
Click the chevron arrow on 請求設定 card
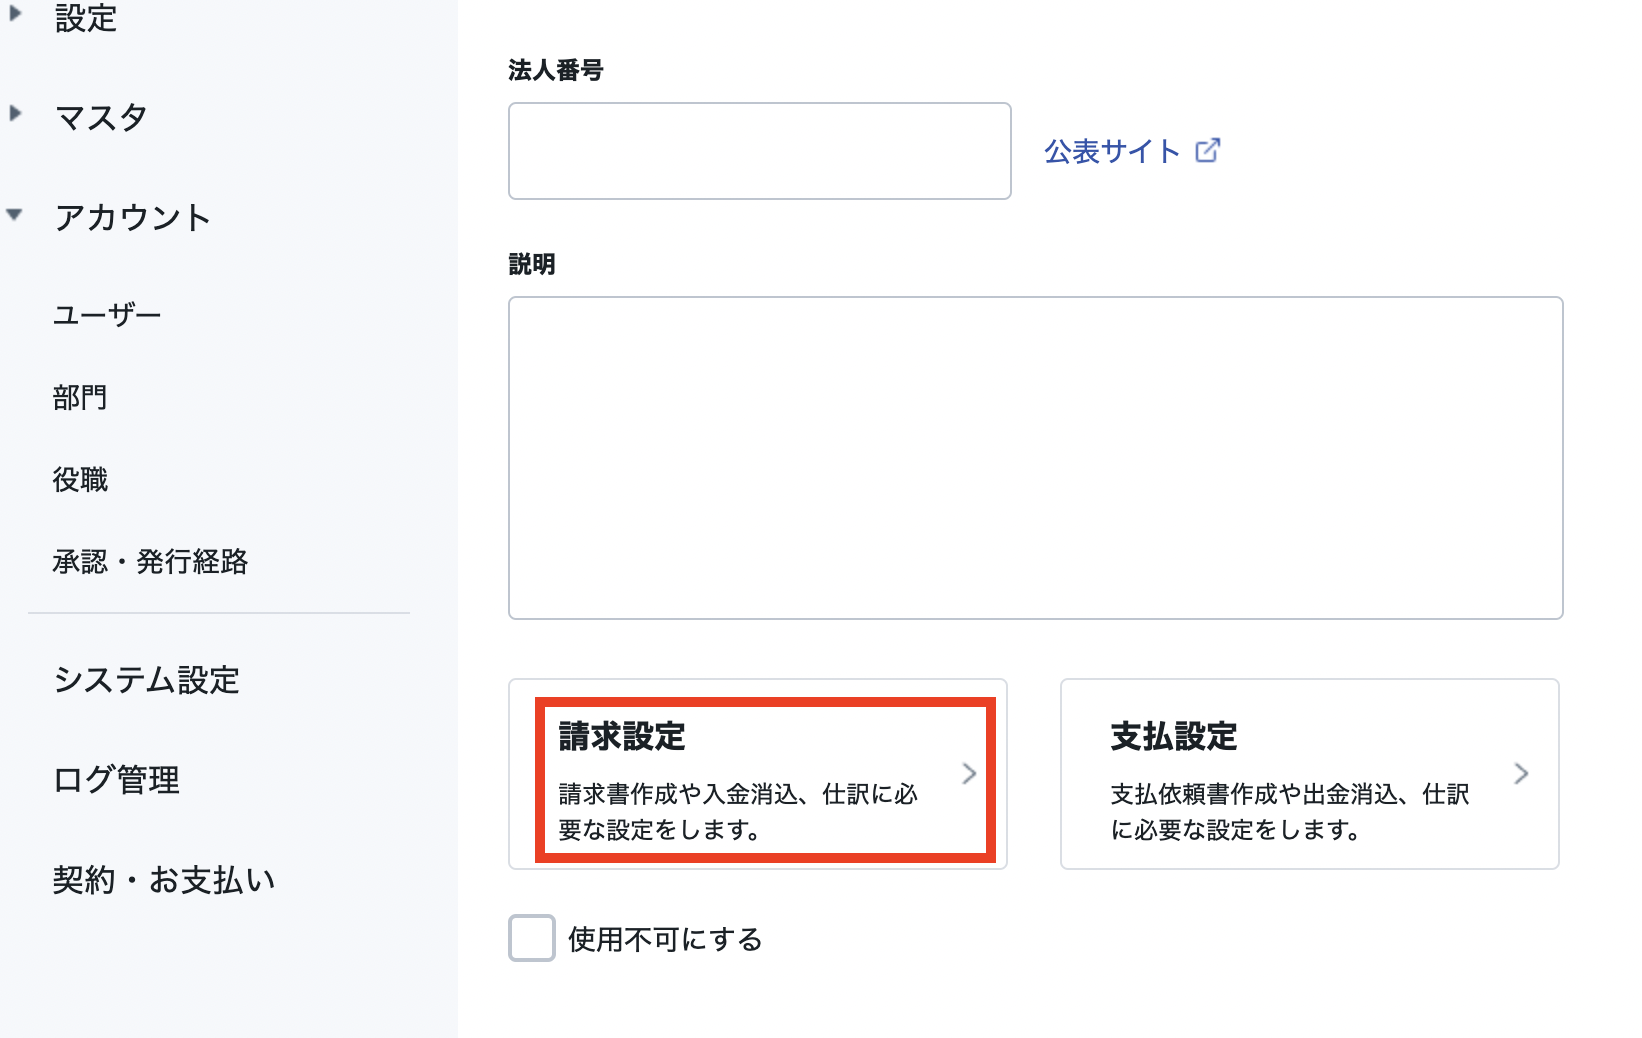(969, 773)
